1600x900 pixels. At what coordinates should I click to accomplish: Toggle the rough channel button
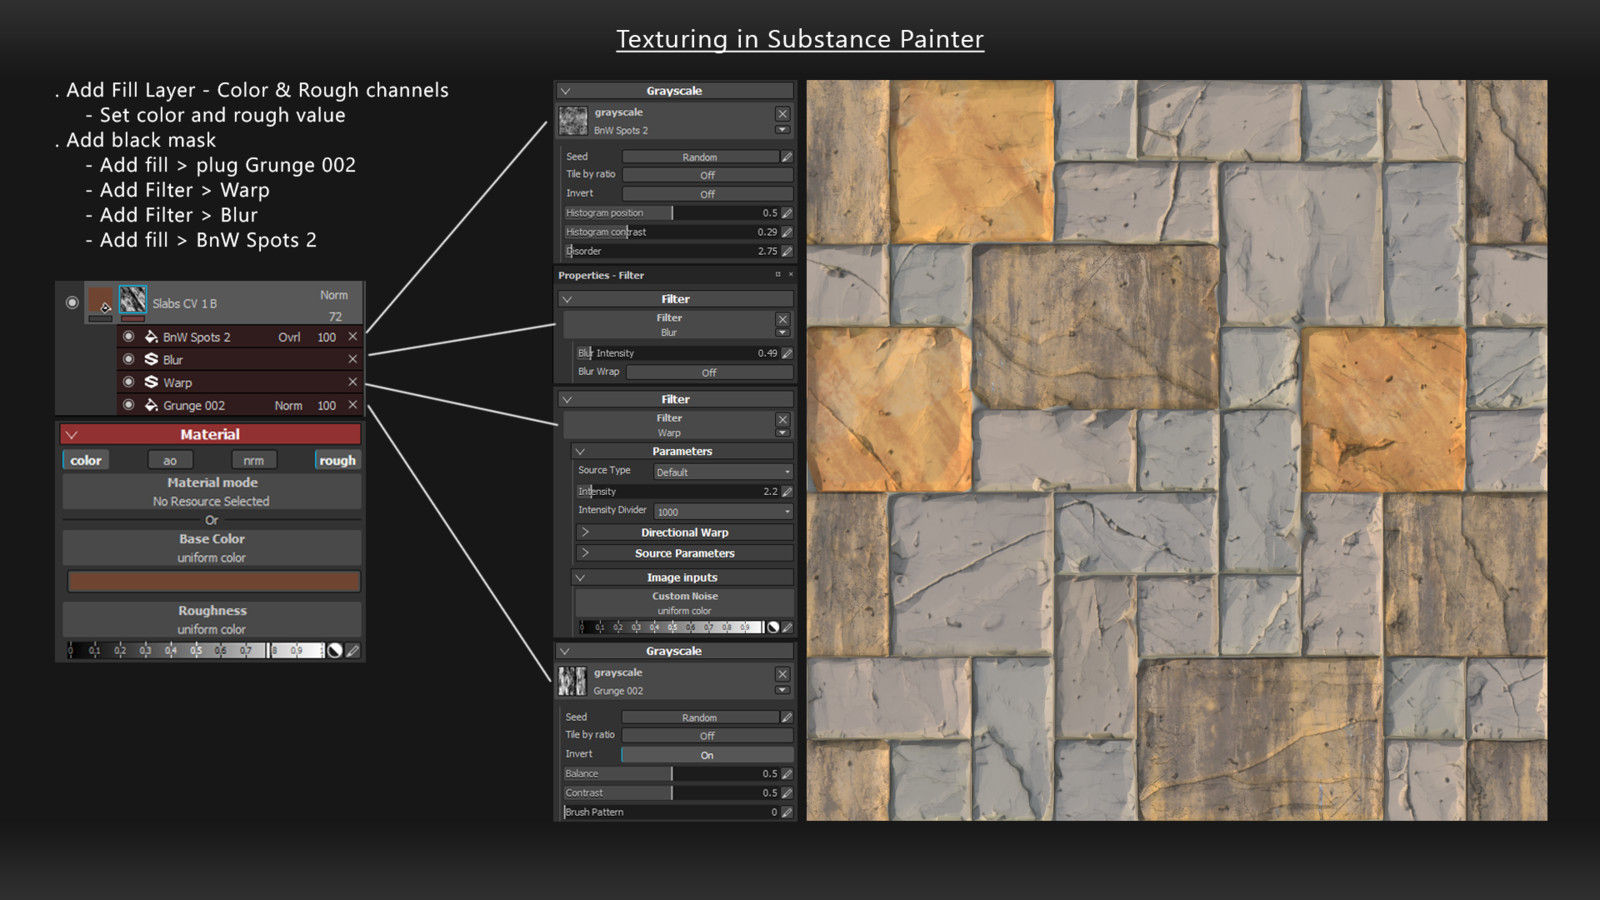tap(337, 460)
